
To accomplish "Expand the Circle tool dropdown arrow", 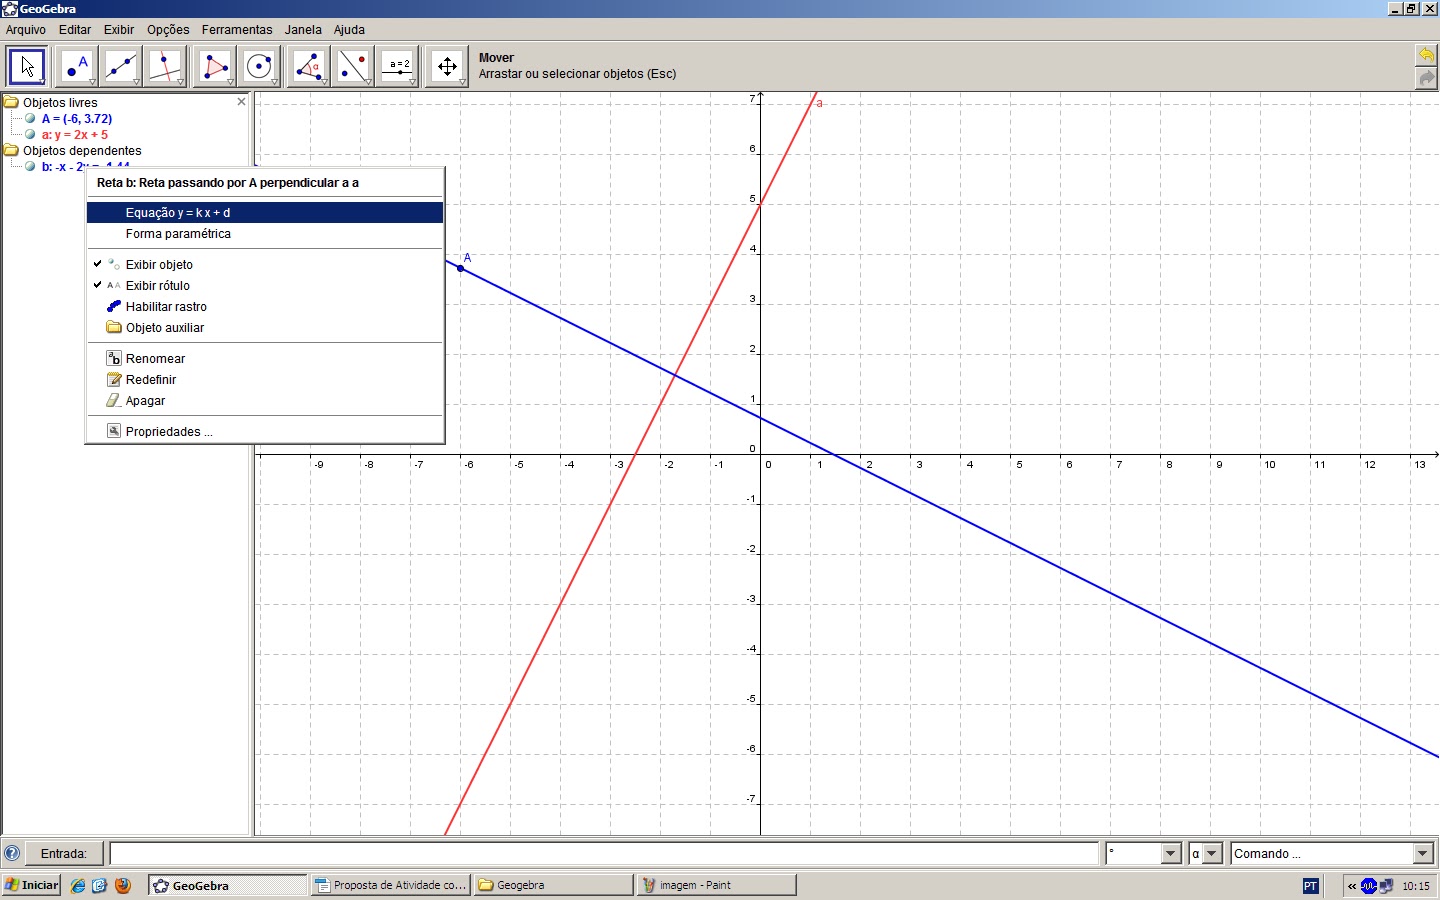I will pyautogui.click(x=274, y=82).
